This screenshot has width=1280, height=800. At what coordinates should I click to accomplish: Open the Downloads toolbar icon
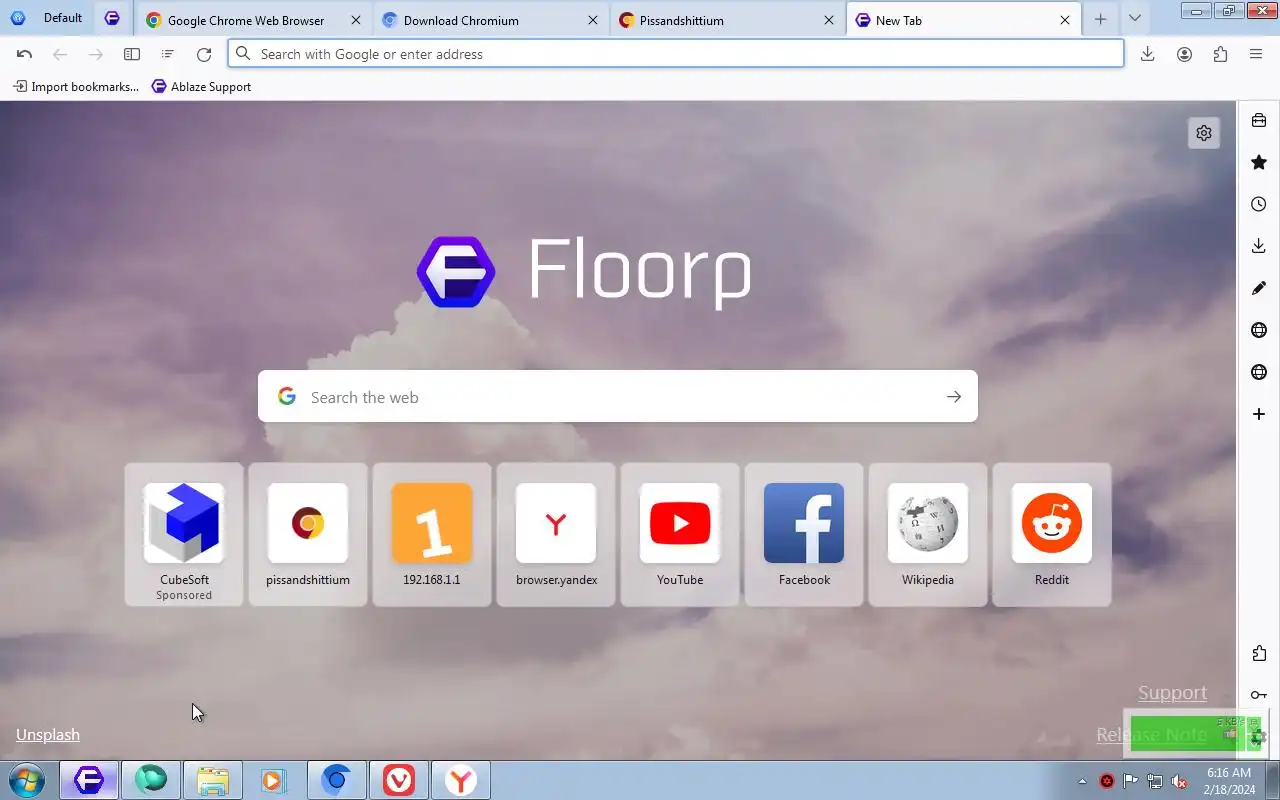(x=1148, y=54)
